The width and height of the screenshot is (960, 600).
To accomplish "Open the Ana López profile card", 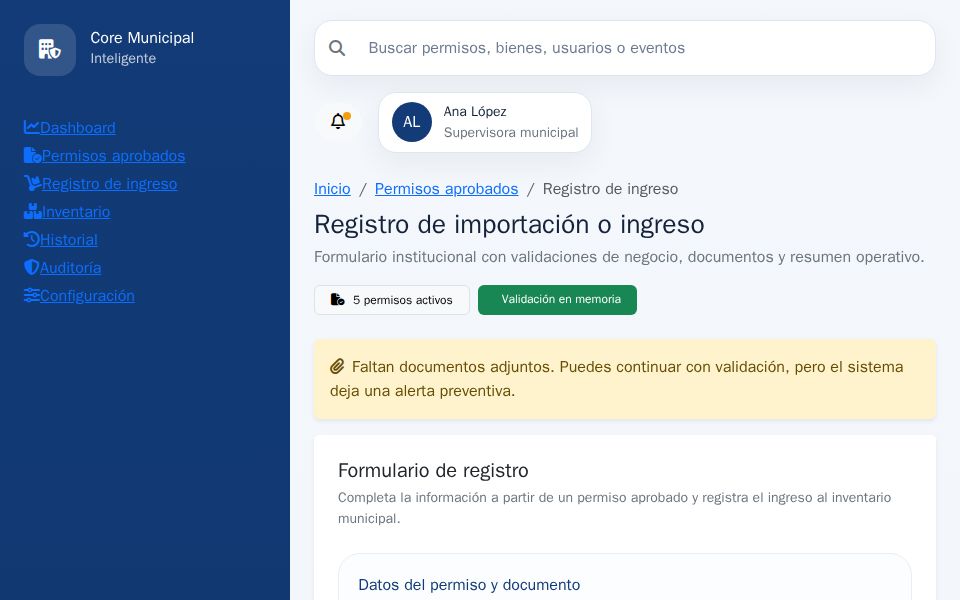I will pyautogui.click(x=485, y=122).
